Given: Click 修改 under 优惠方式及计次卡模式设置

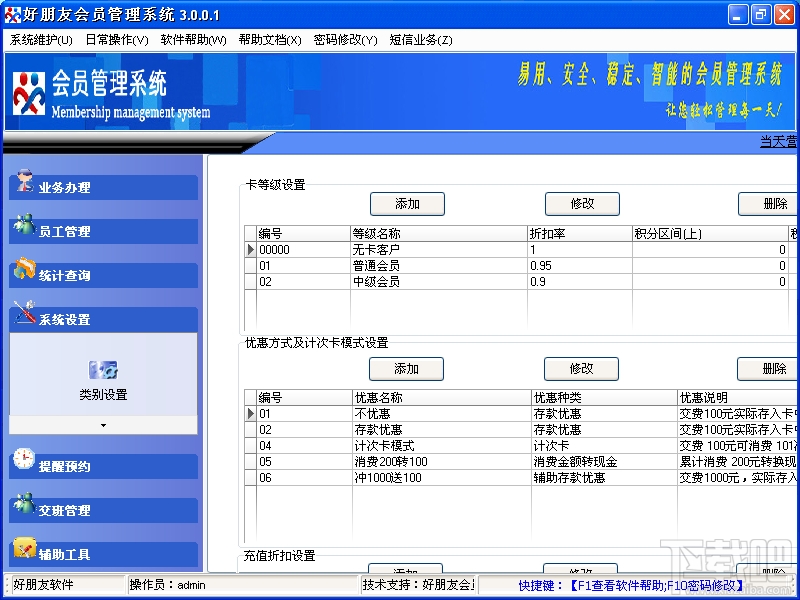Looking at the screenshot, I should click(x=581, y=369).
